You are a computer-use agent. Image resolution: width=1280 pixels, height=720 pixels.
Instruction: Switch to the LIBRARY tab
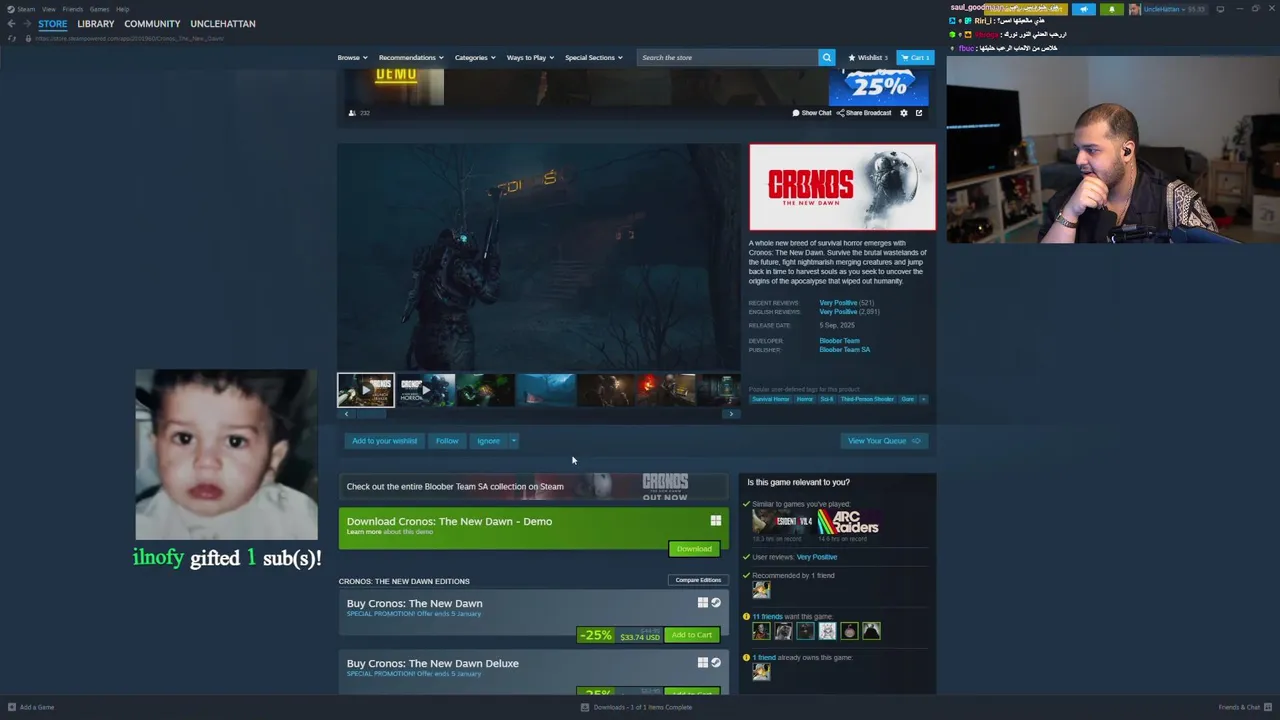pos(96,24)
